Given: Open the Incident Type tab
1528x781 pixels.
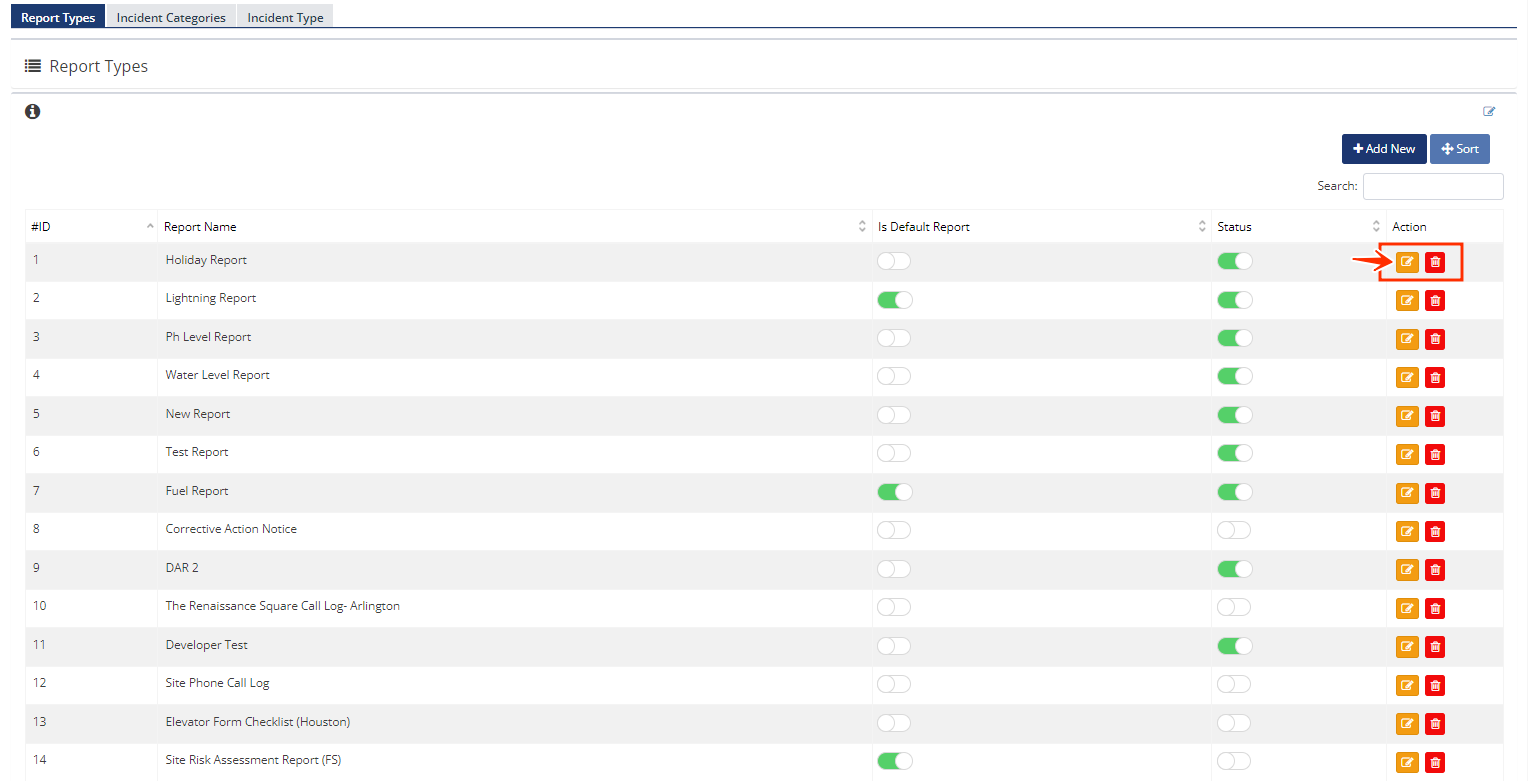Looking at the screenshot, I should pyautogui.click(x=285, y=17).
